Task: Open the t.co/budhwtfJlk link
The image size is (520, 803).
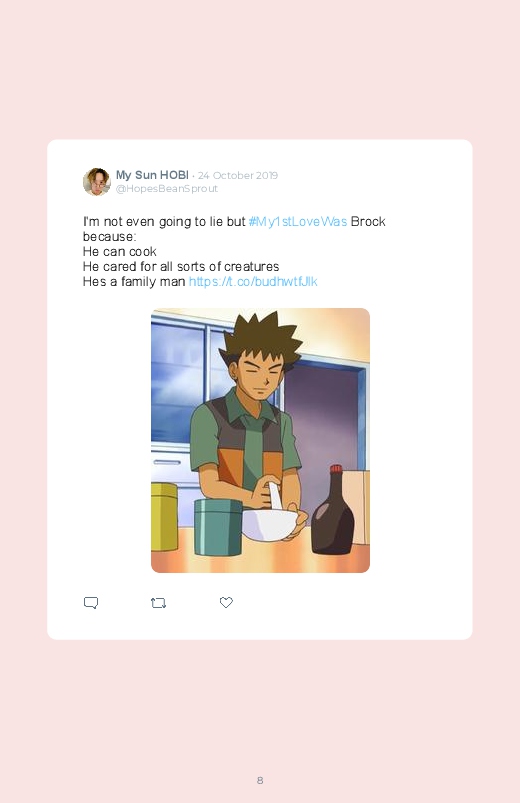Action: 253,281
